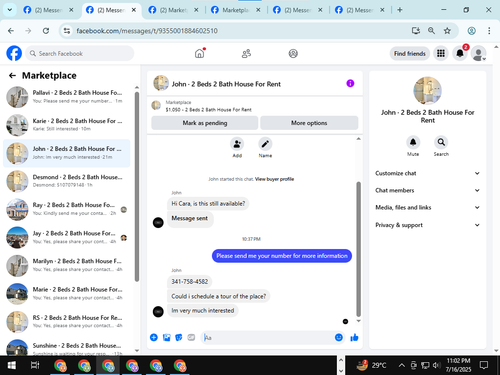Screen dimensions: 500x375
Task: Expand the Customize chat section
Action: click(x=427, y=173)
